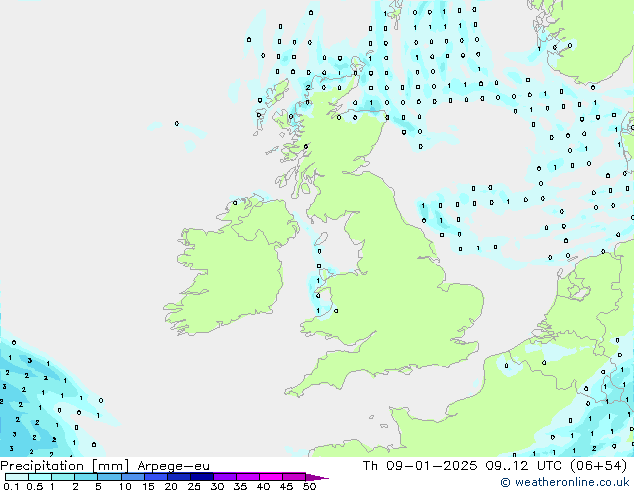Click the '45' legend scale label
Screen dimensions: 634x490
[286, 486]
